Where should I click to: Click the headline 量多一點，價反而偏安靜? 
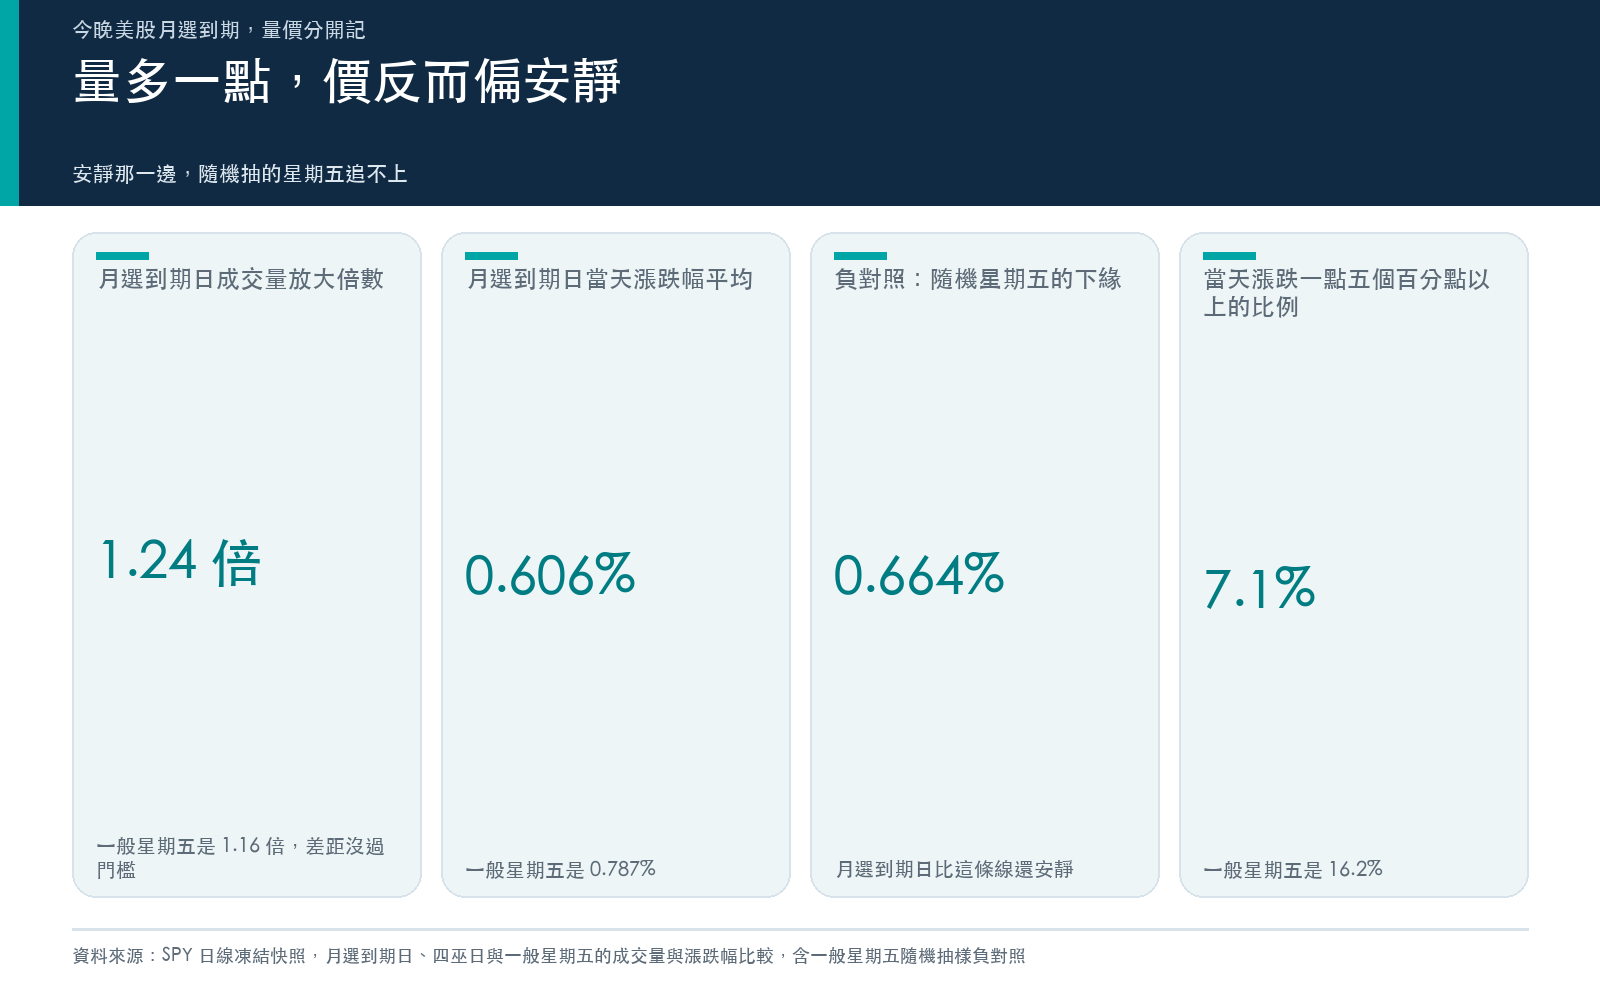click(347, 82)
